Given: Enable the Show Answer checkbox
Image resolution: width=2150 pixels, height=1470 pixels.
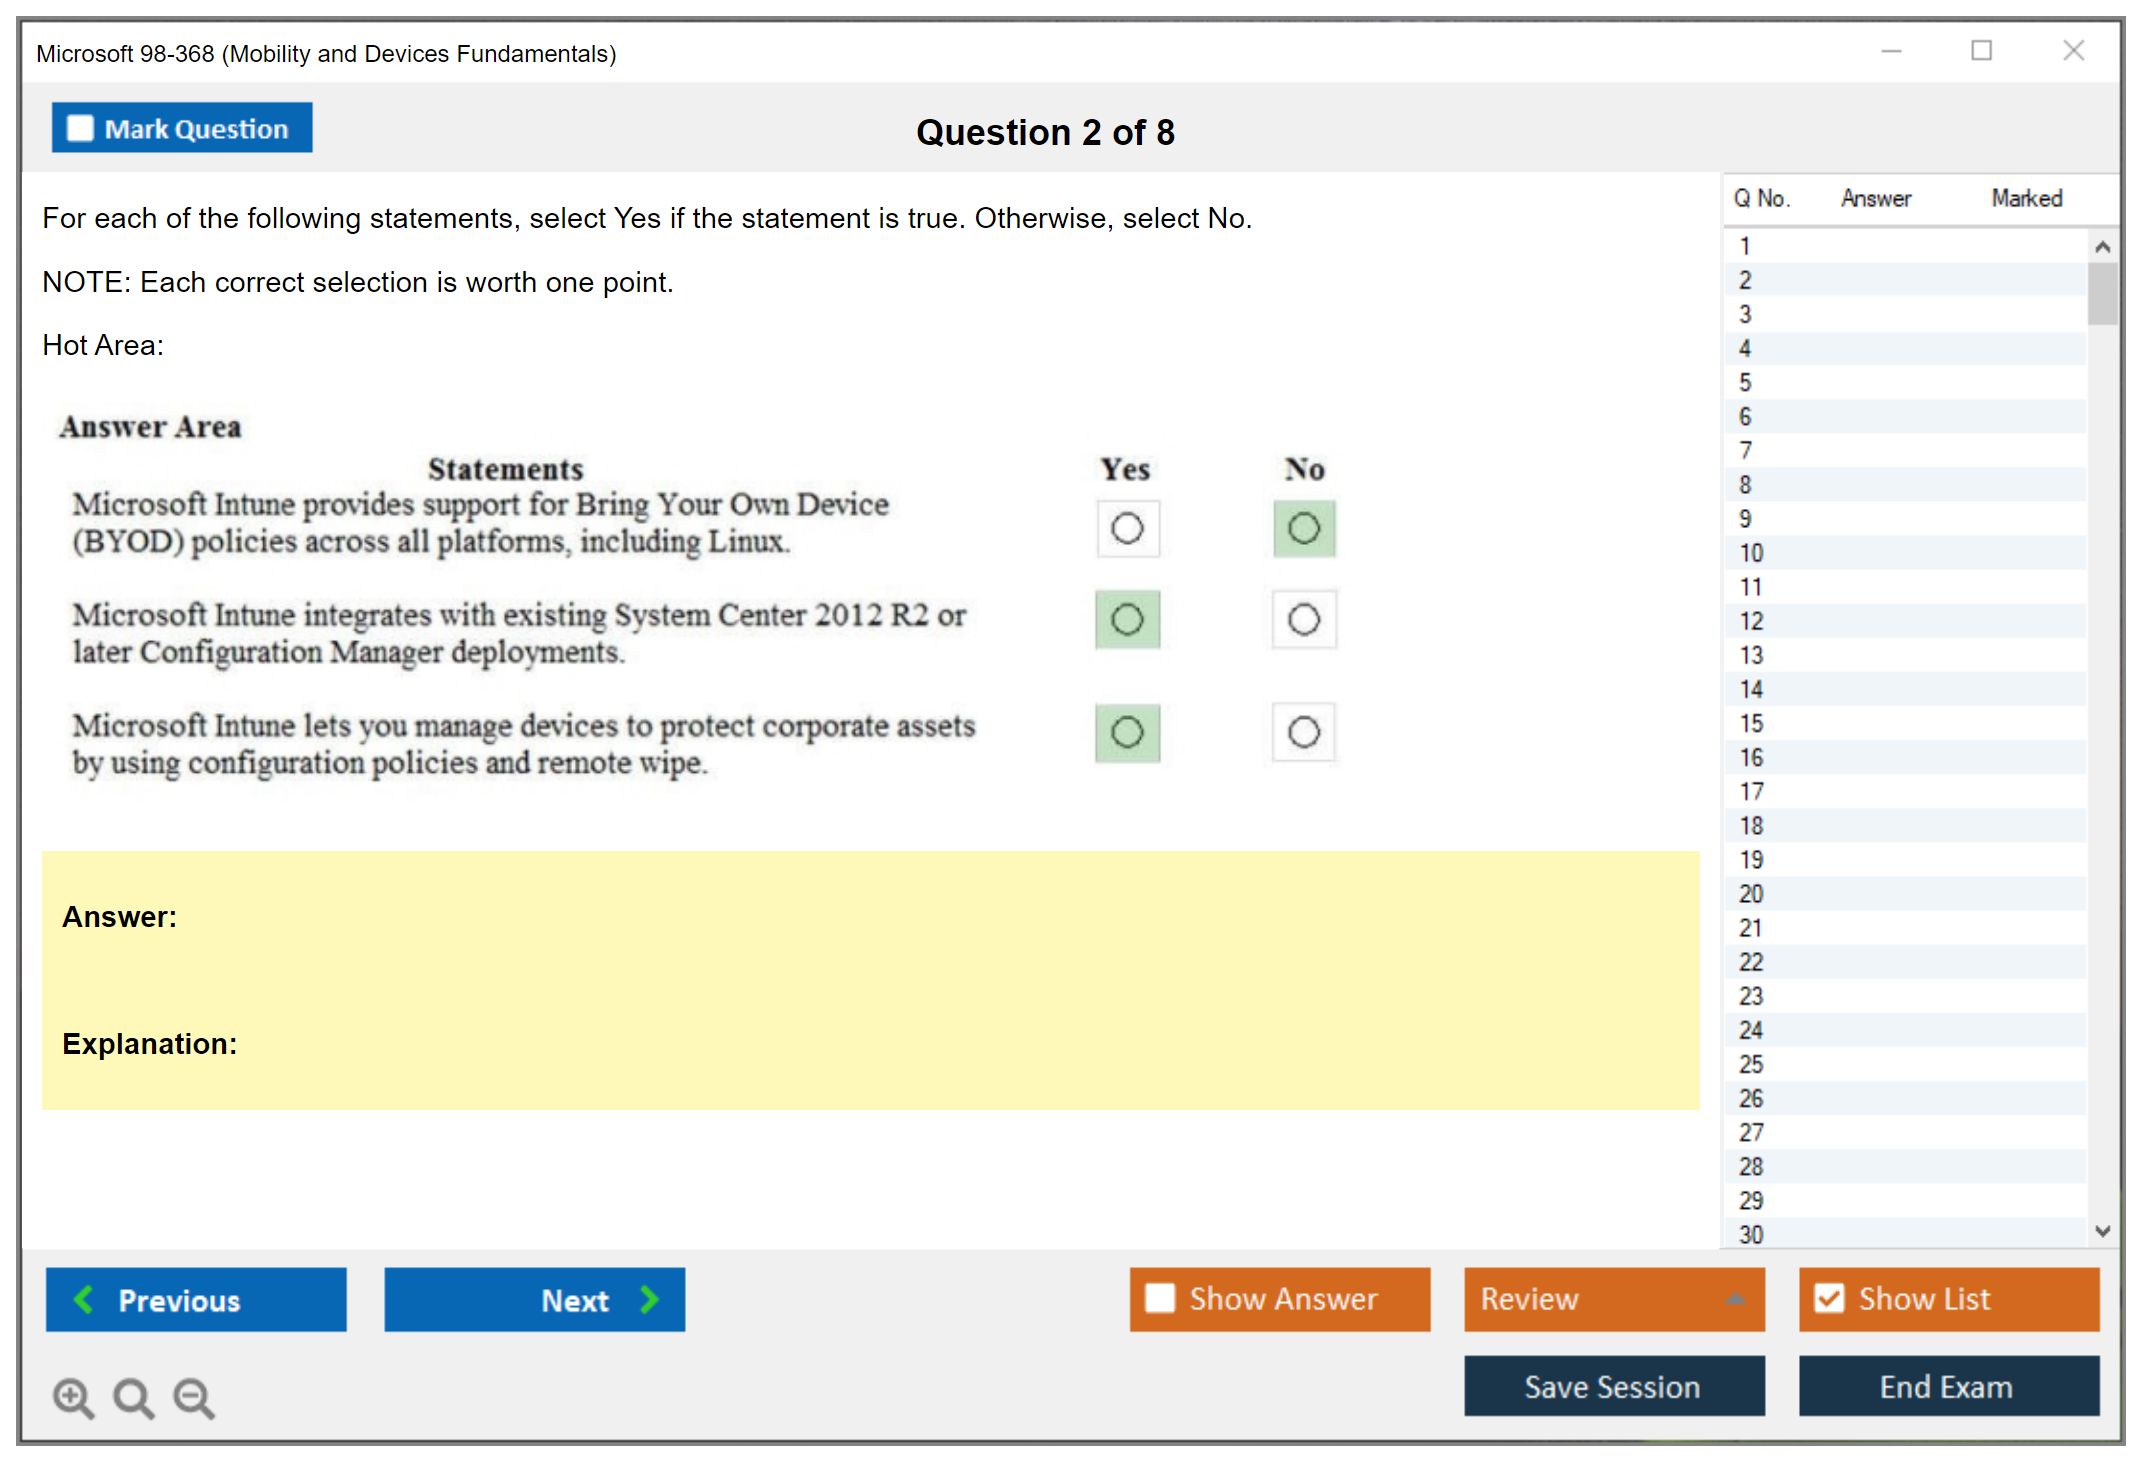Looking at the screenshot, I should click(x=1160, y=1298).
